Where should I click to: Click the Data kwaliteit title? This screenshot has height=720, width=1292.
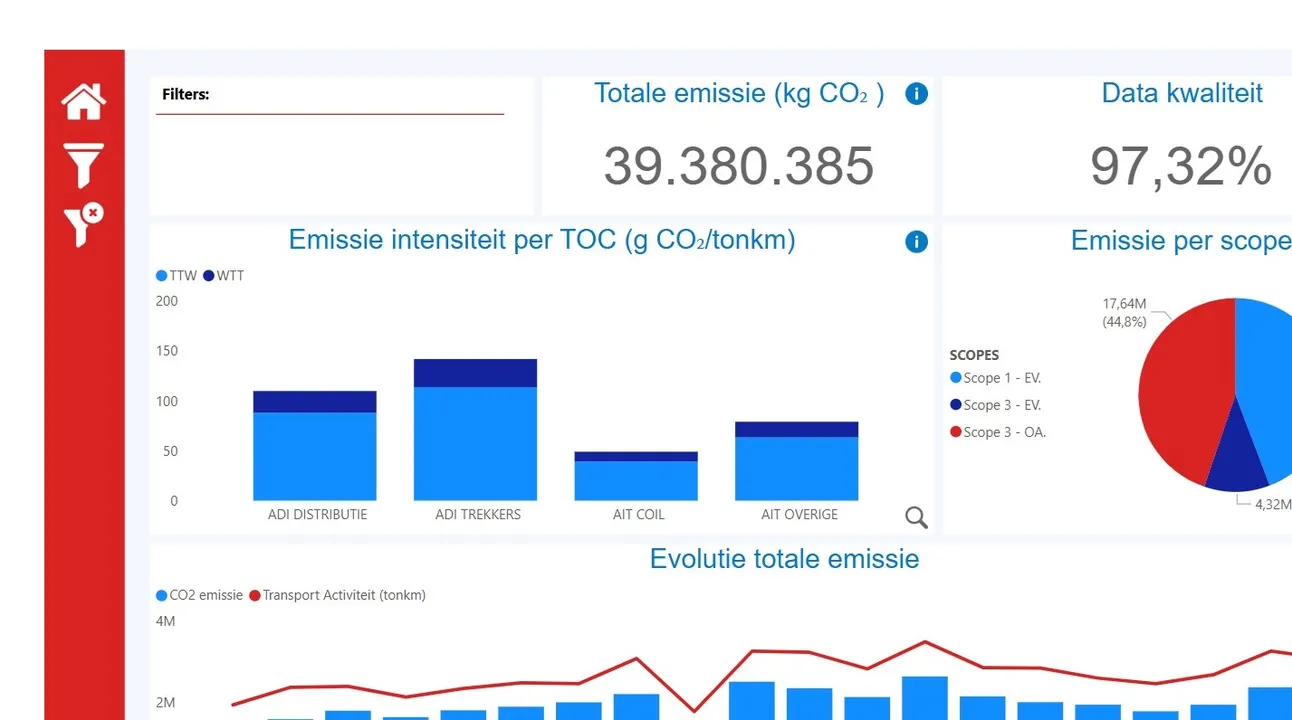(x=1182, y=93)
